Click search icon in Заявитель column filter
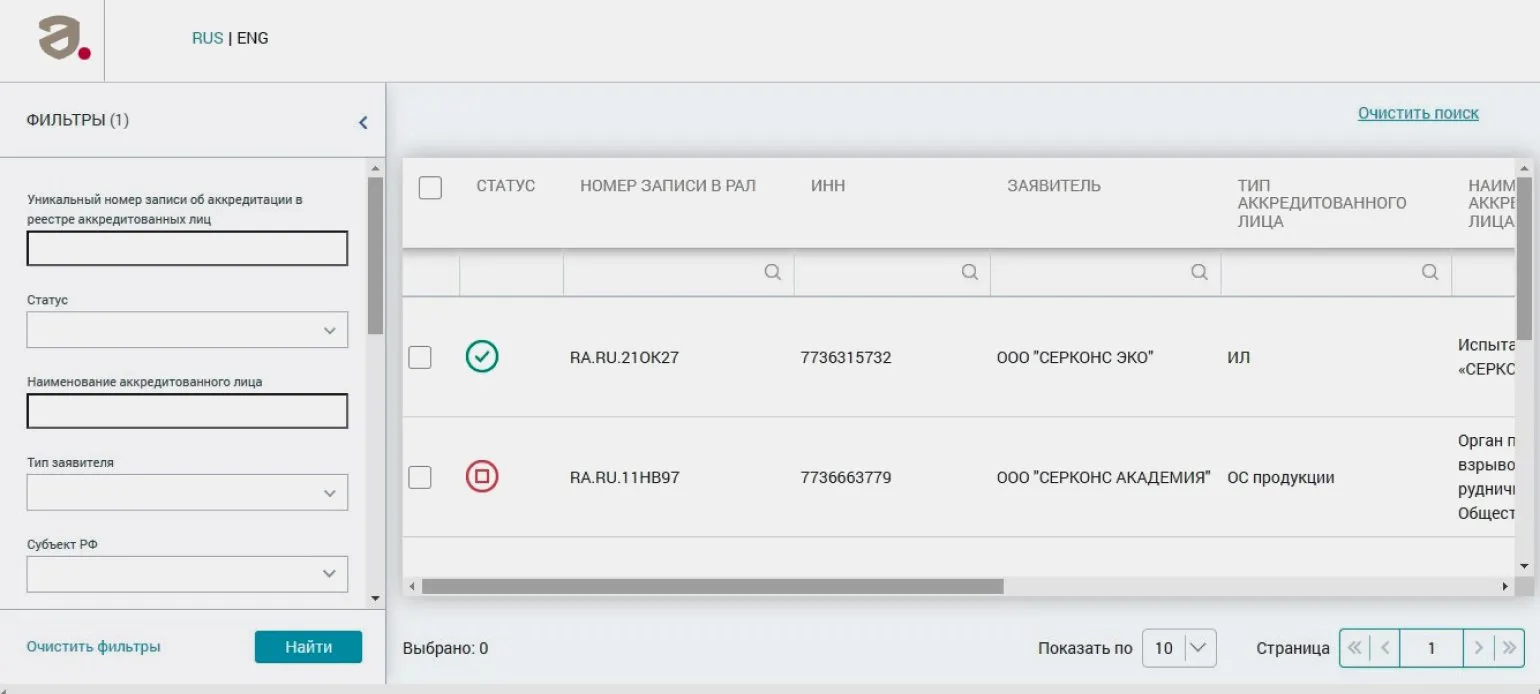This screenshot has width=1540, height=694. pos(1199,272)
